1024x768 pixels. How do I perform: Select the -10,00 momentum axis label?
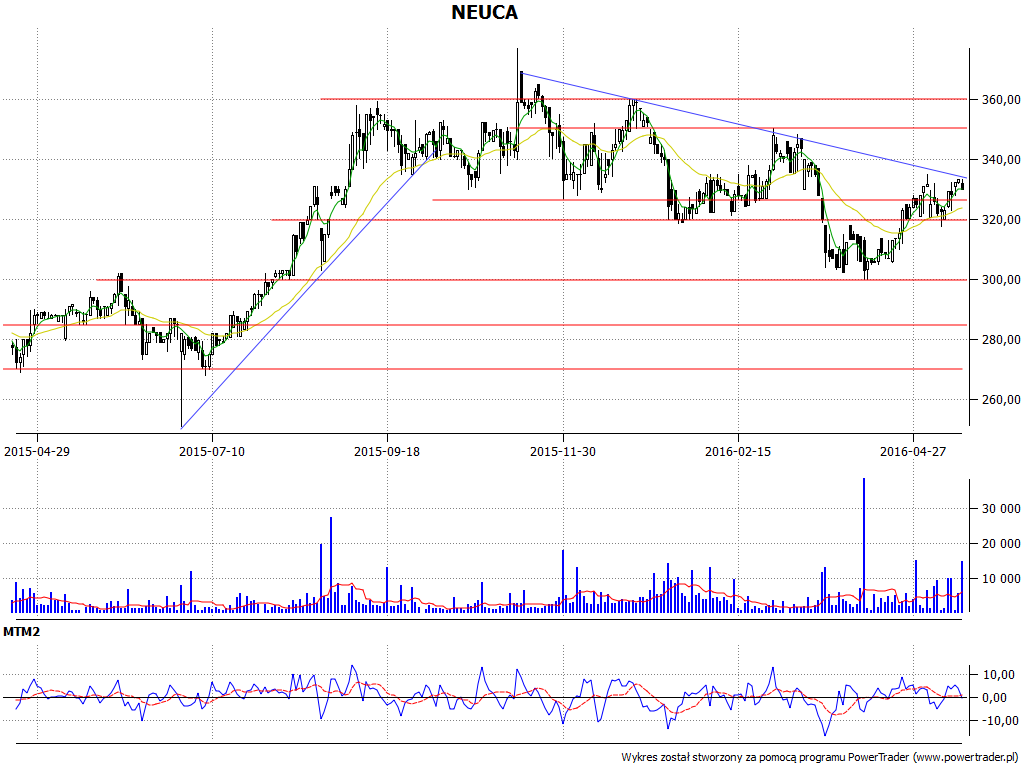pyautogui.click(x=1000, y=721)
